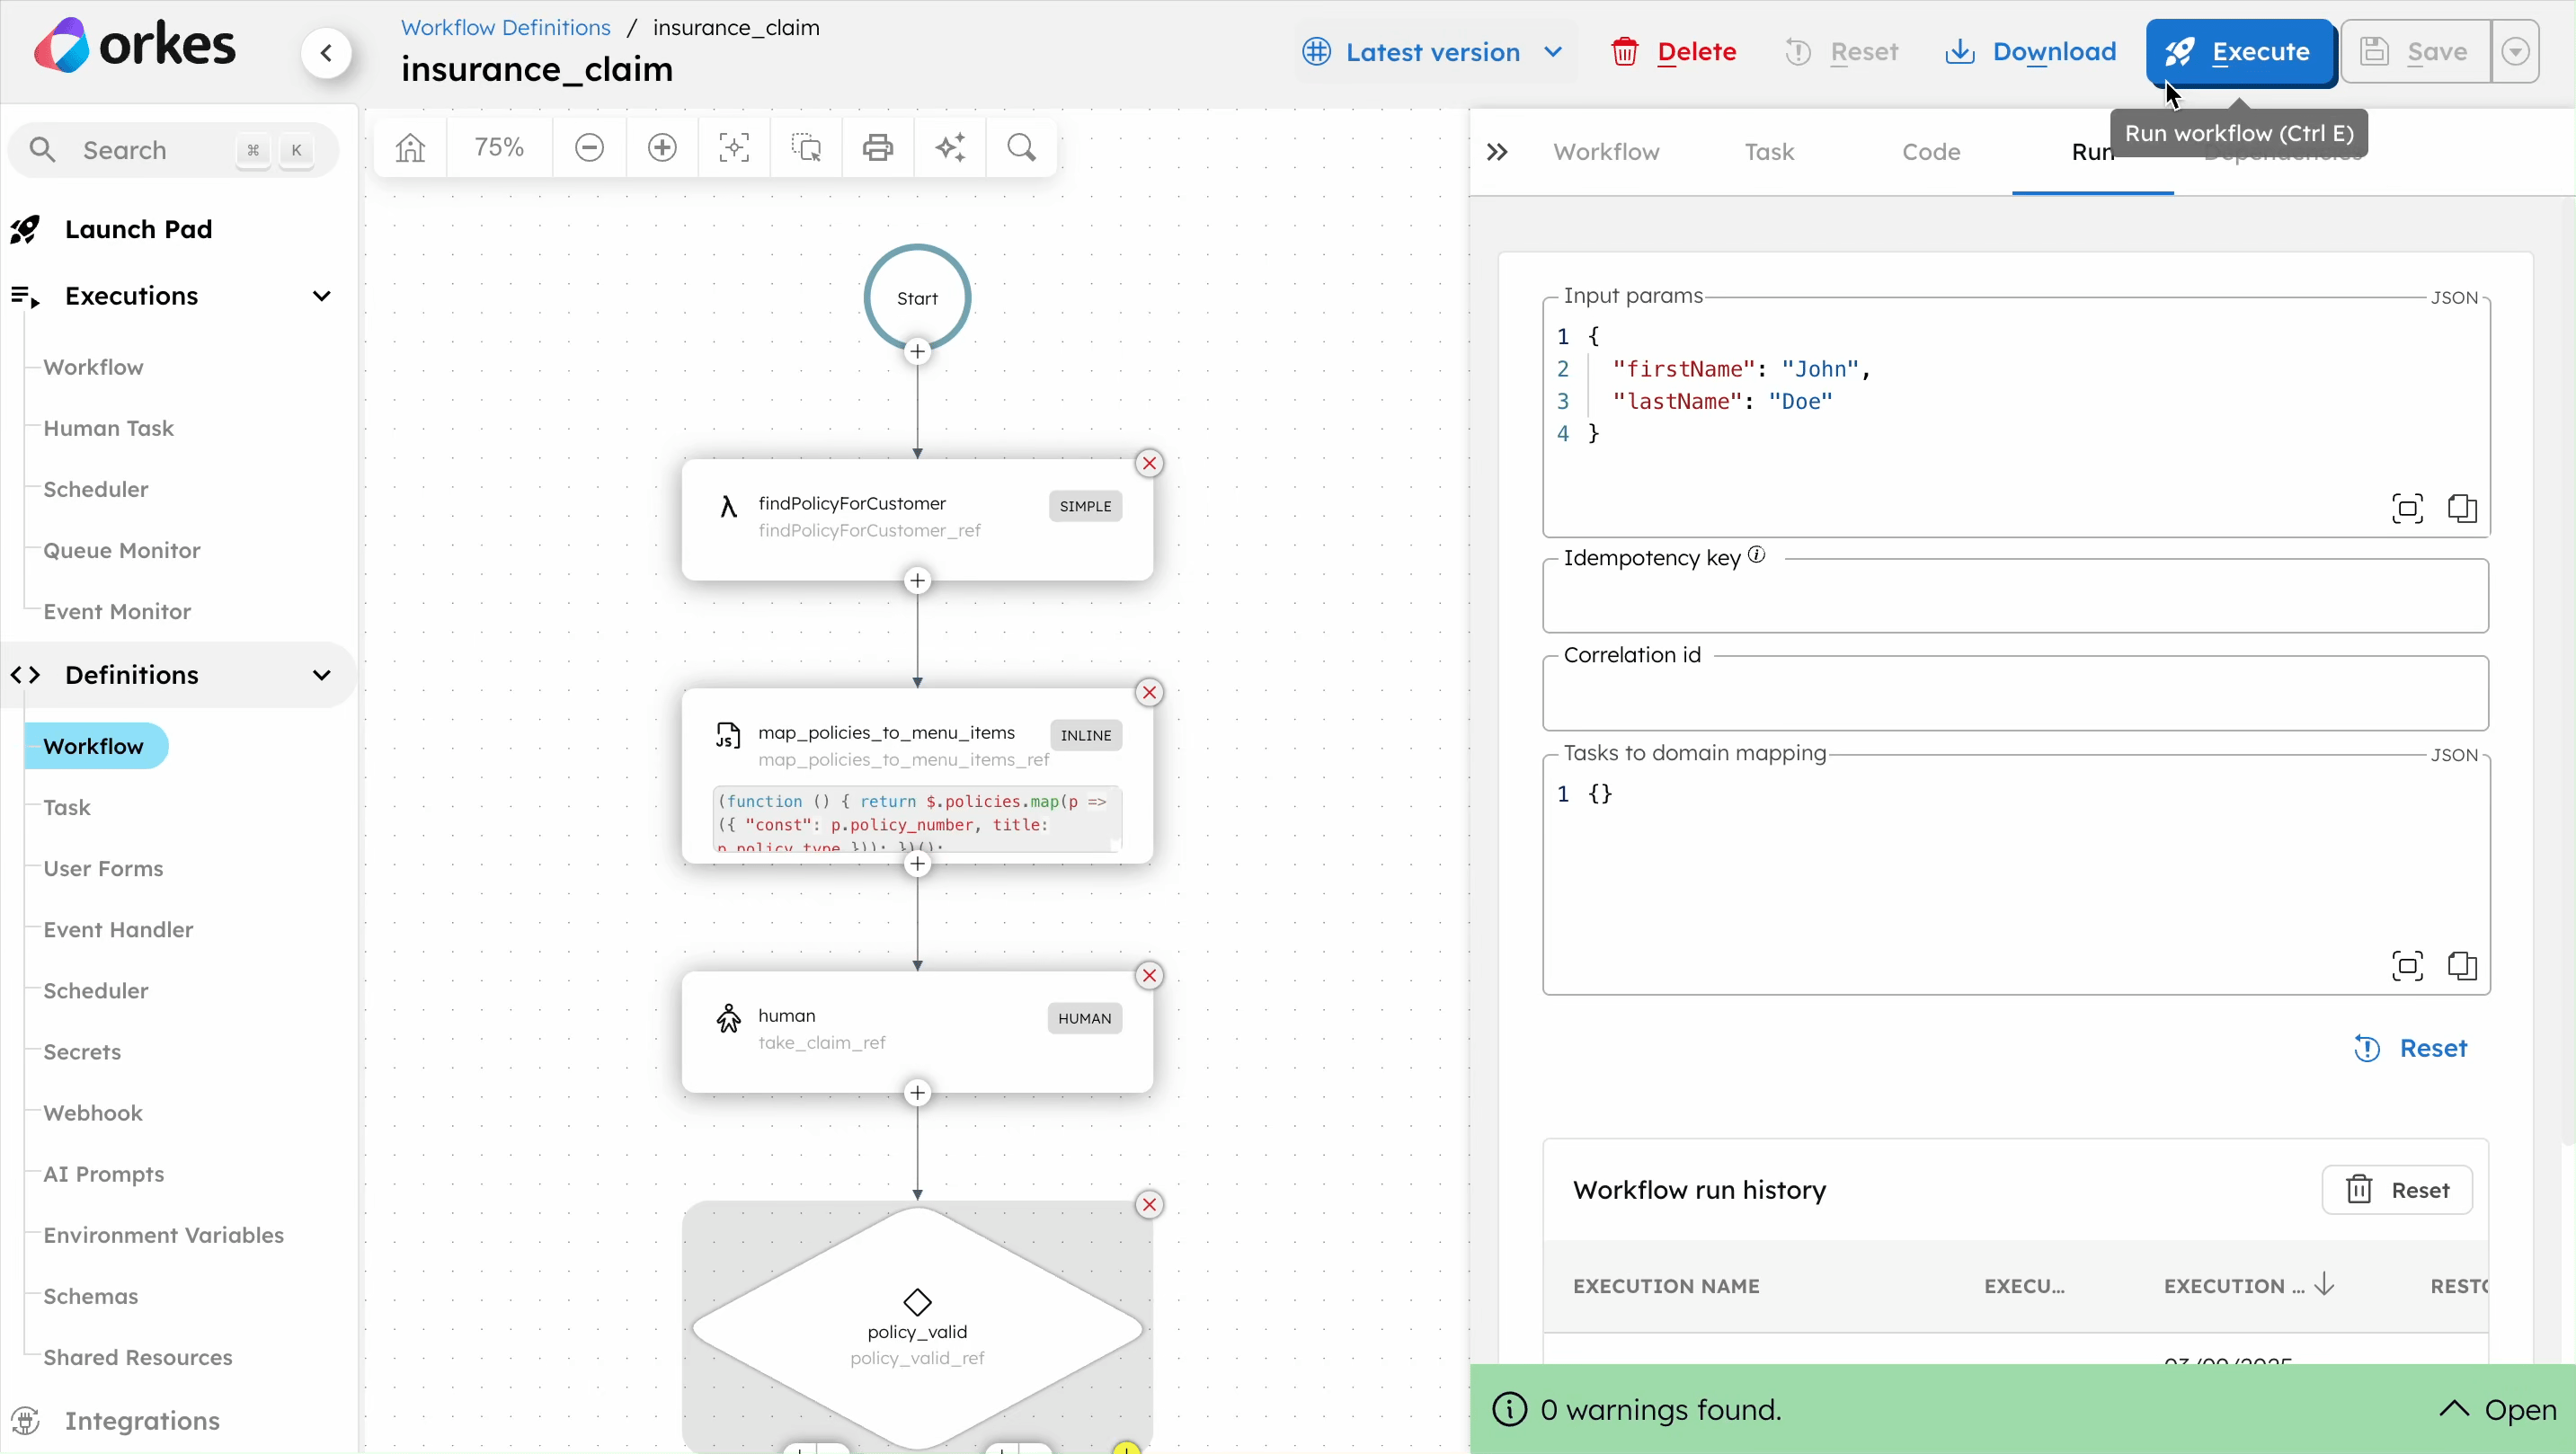Open Webhook in sidebar
2576x1454 pixels.
93,1112
